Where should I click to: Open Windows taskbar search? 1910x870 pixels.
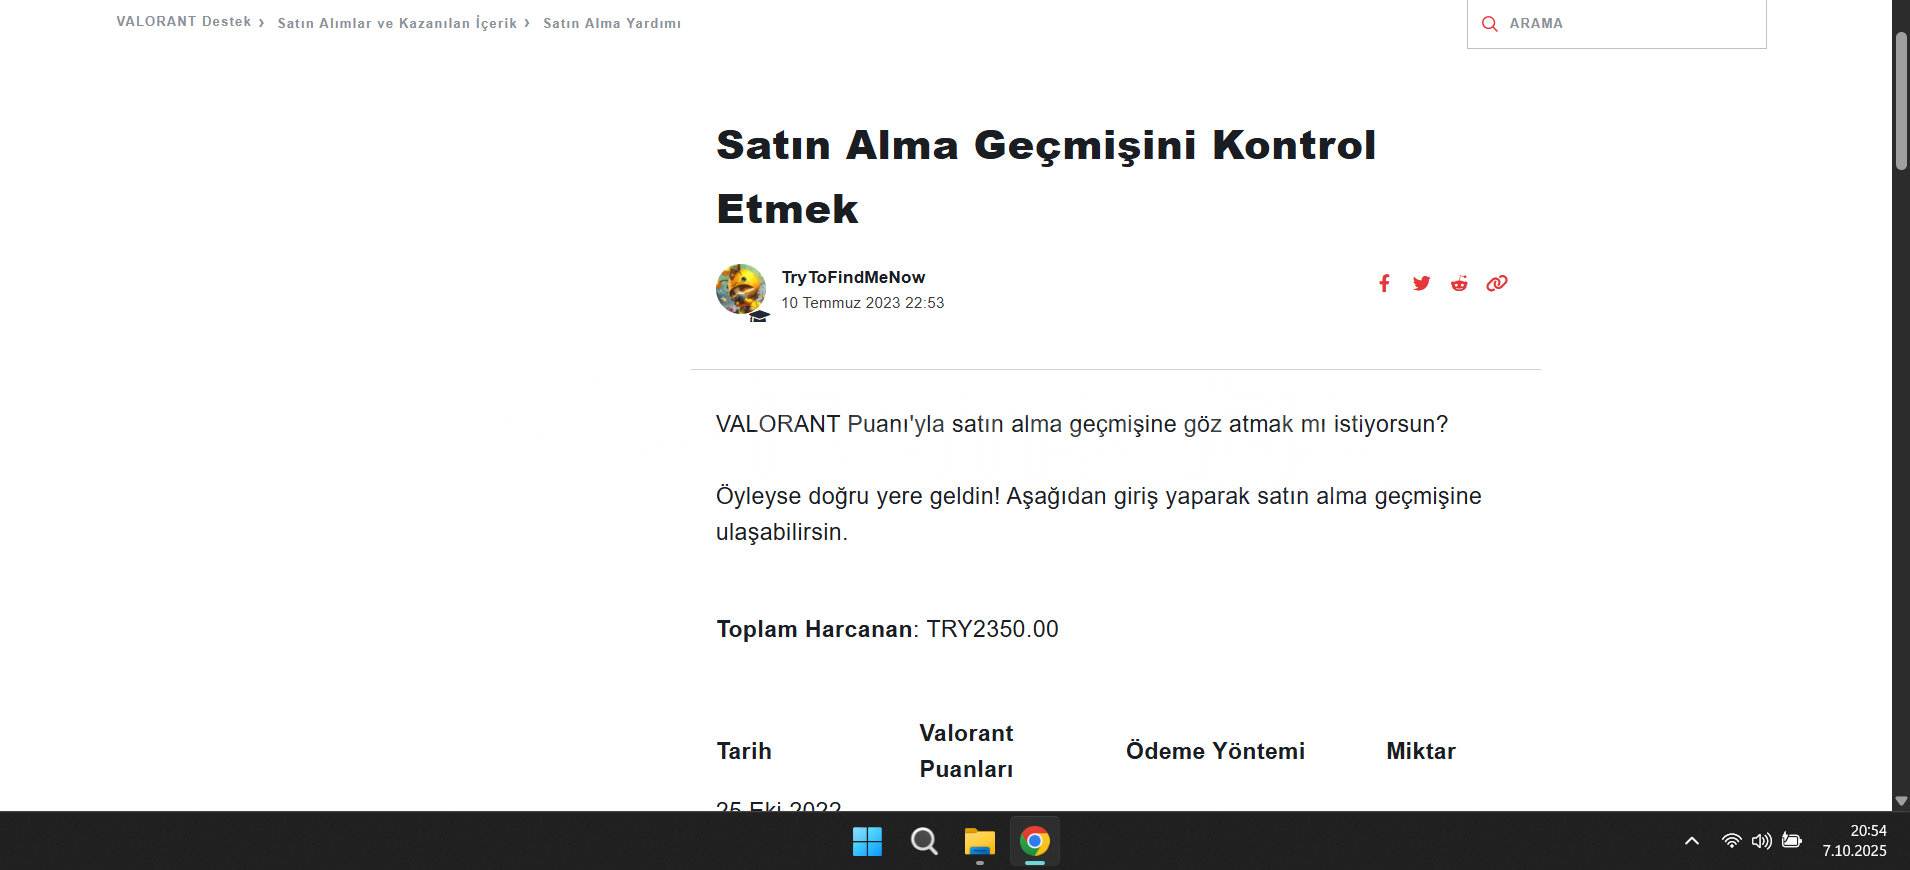point(924,842)
